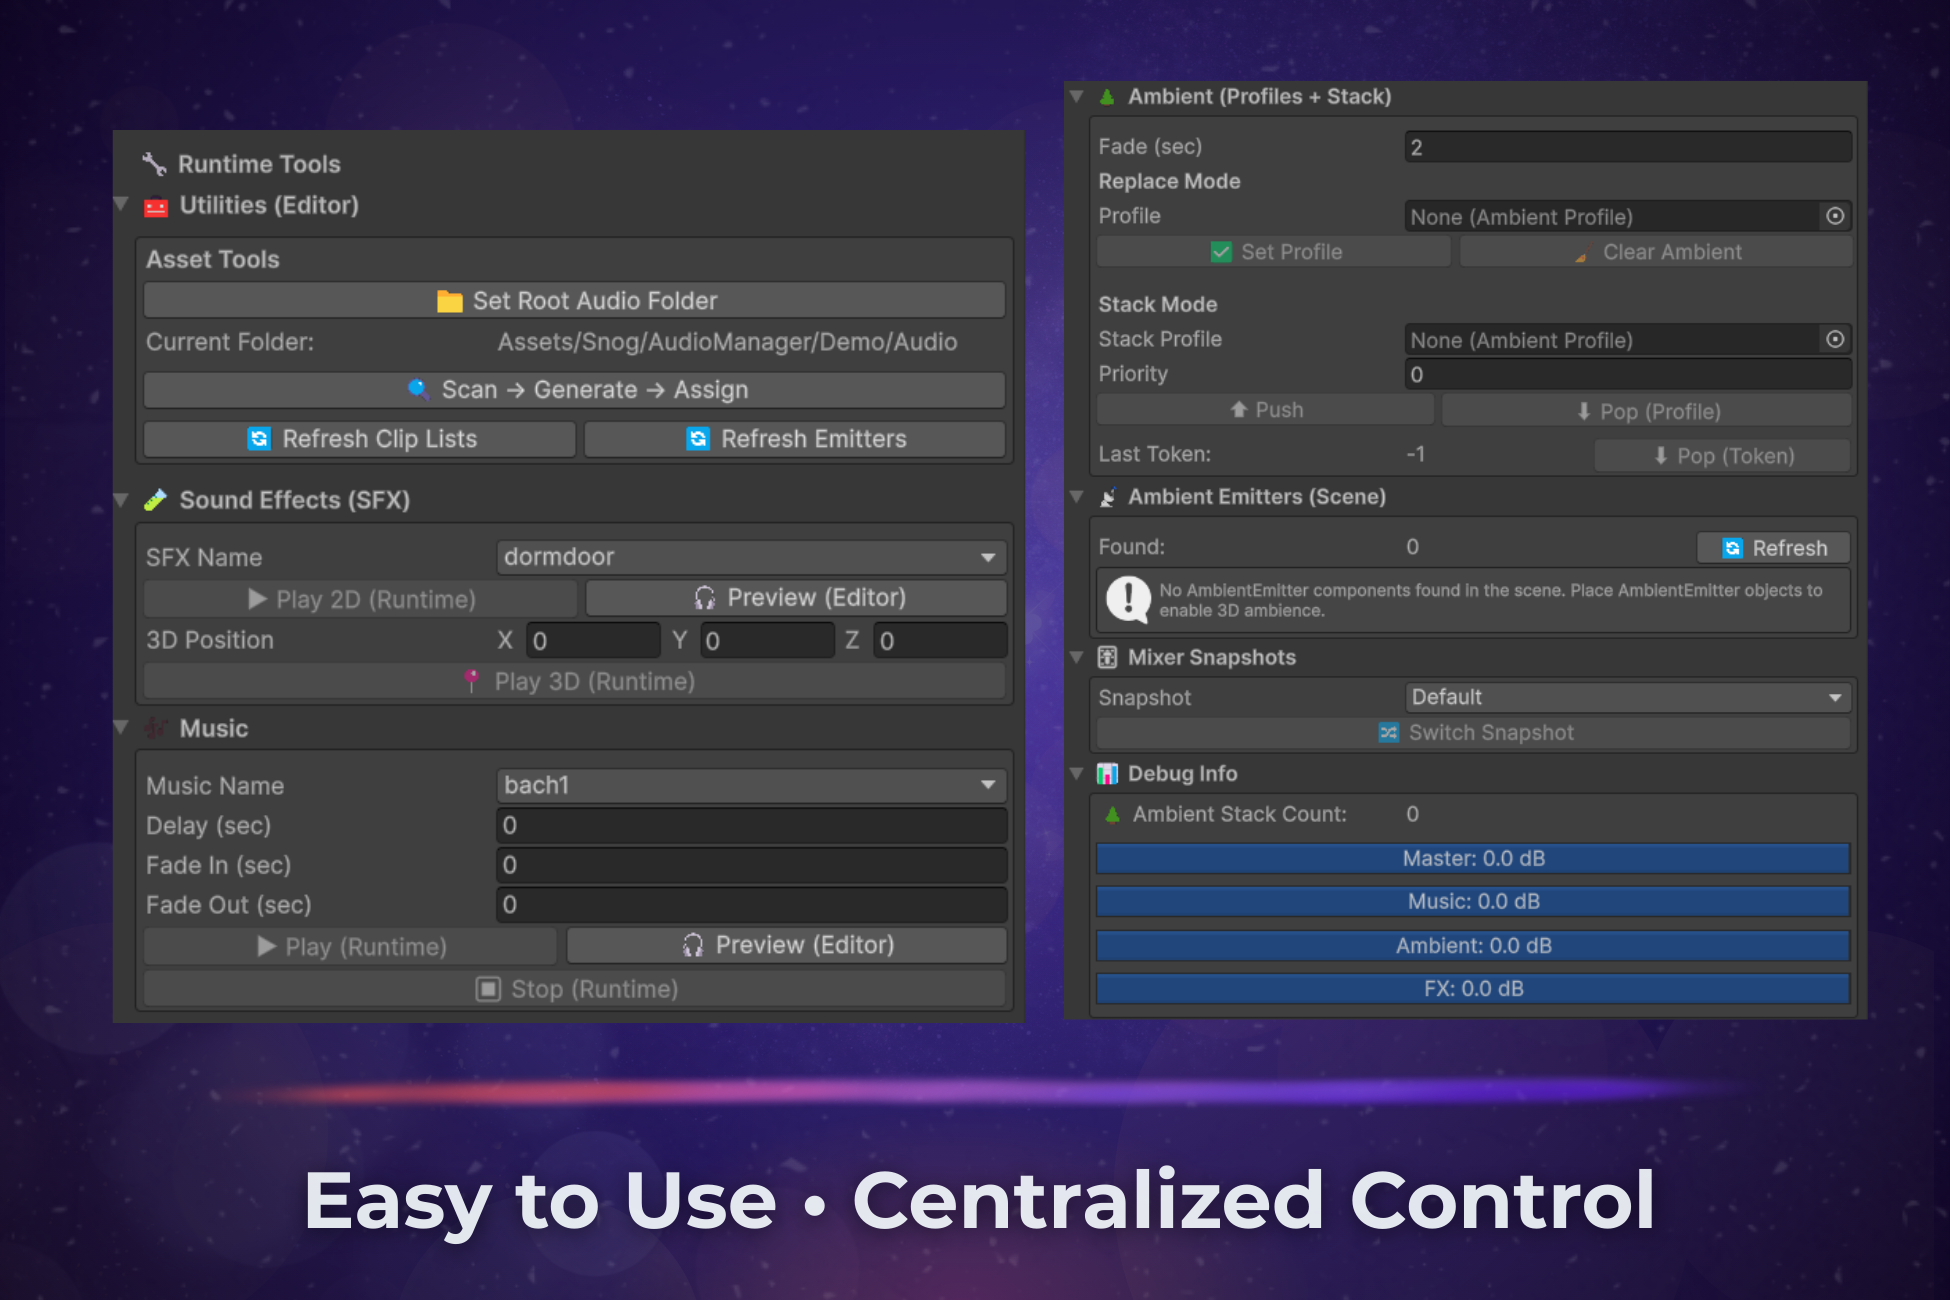Screen dimensions: 1950x1300
Task: Open the Snapshot dropdown set to Default
Action: 1627,697
